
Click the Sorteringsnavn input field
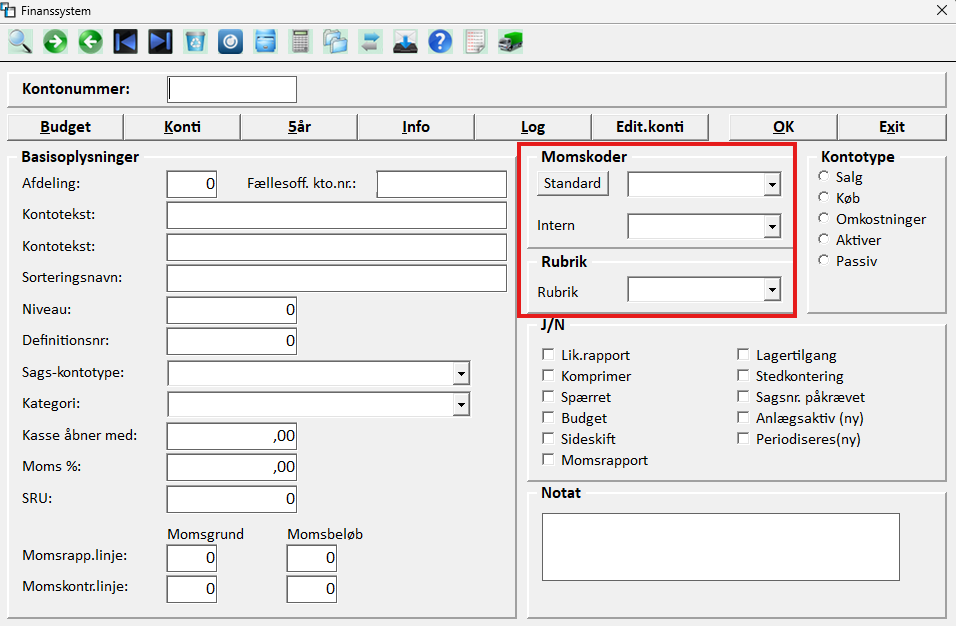click(x=337, y=279)
